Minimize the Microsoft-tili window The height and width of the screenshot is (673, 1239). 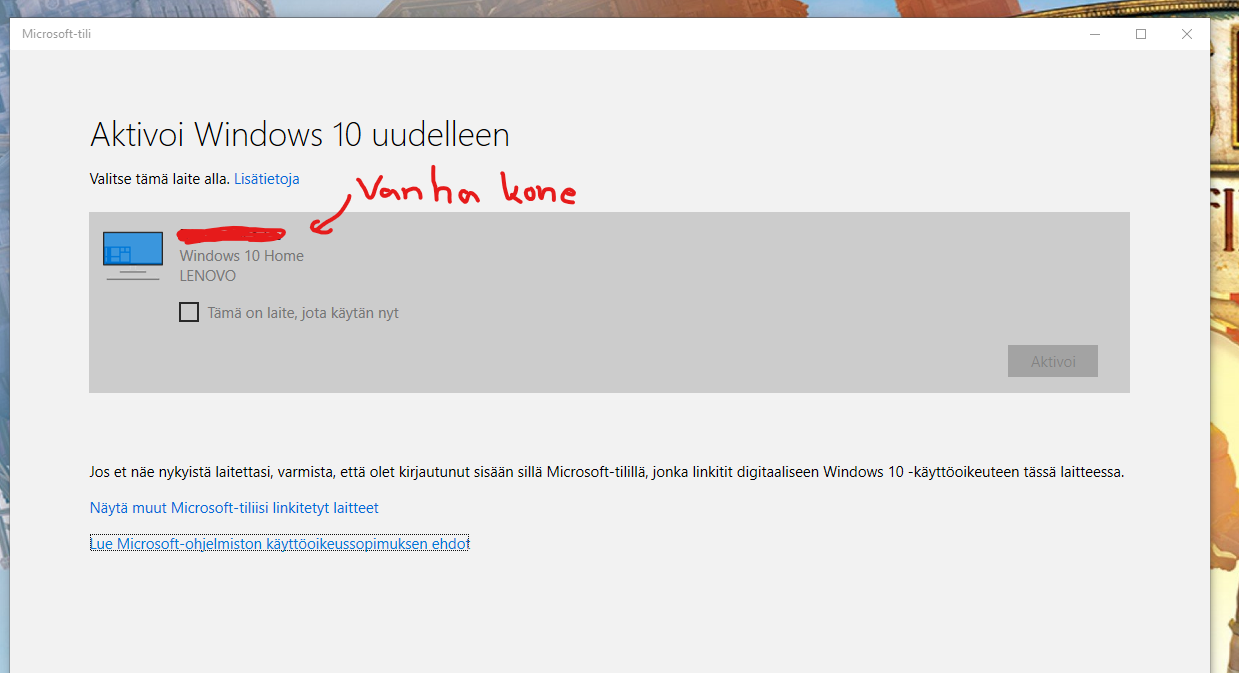coord(1095,34)
